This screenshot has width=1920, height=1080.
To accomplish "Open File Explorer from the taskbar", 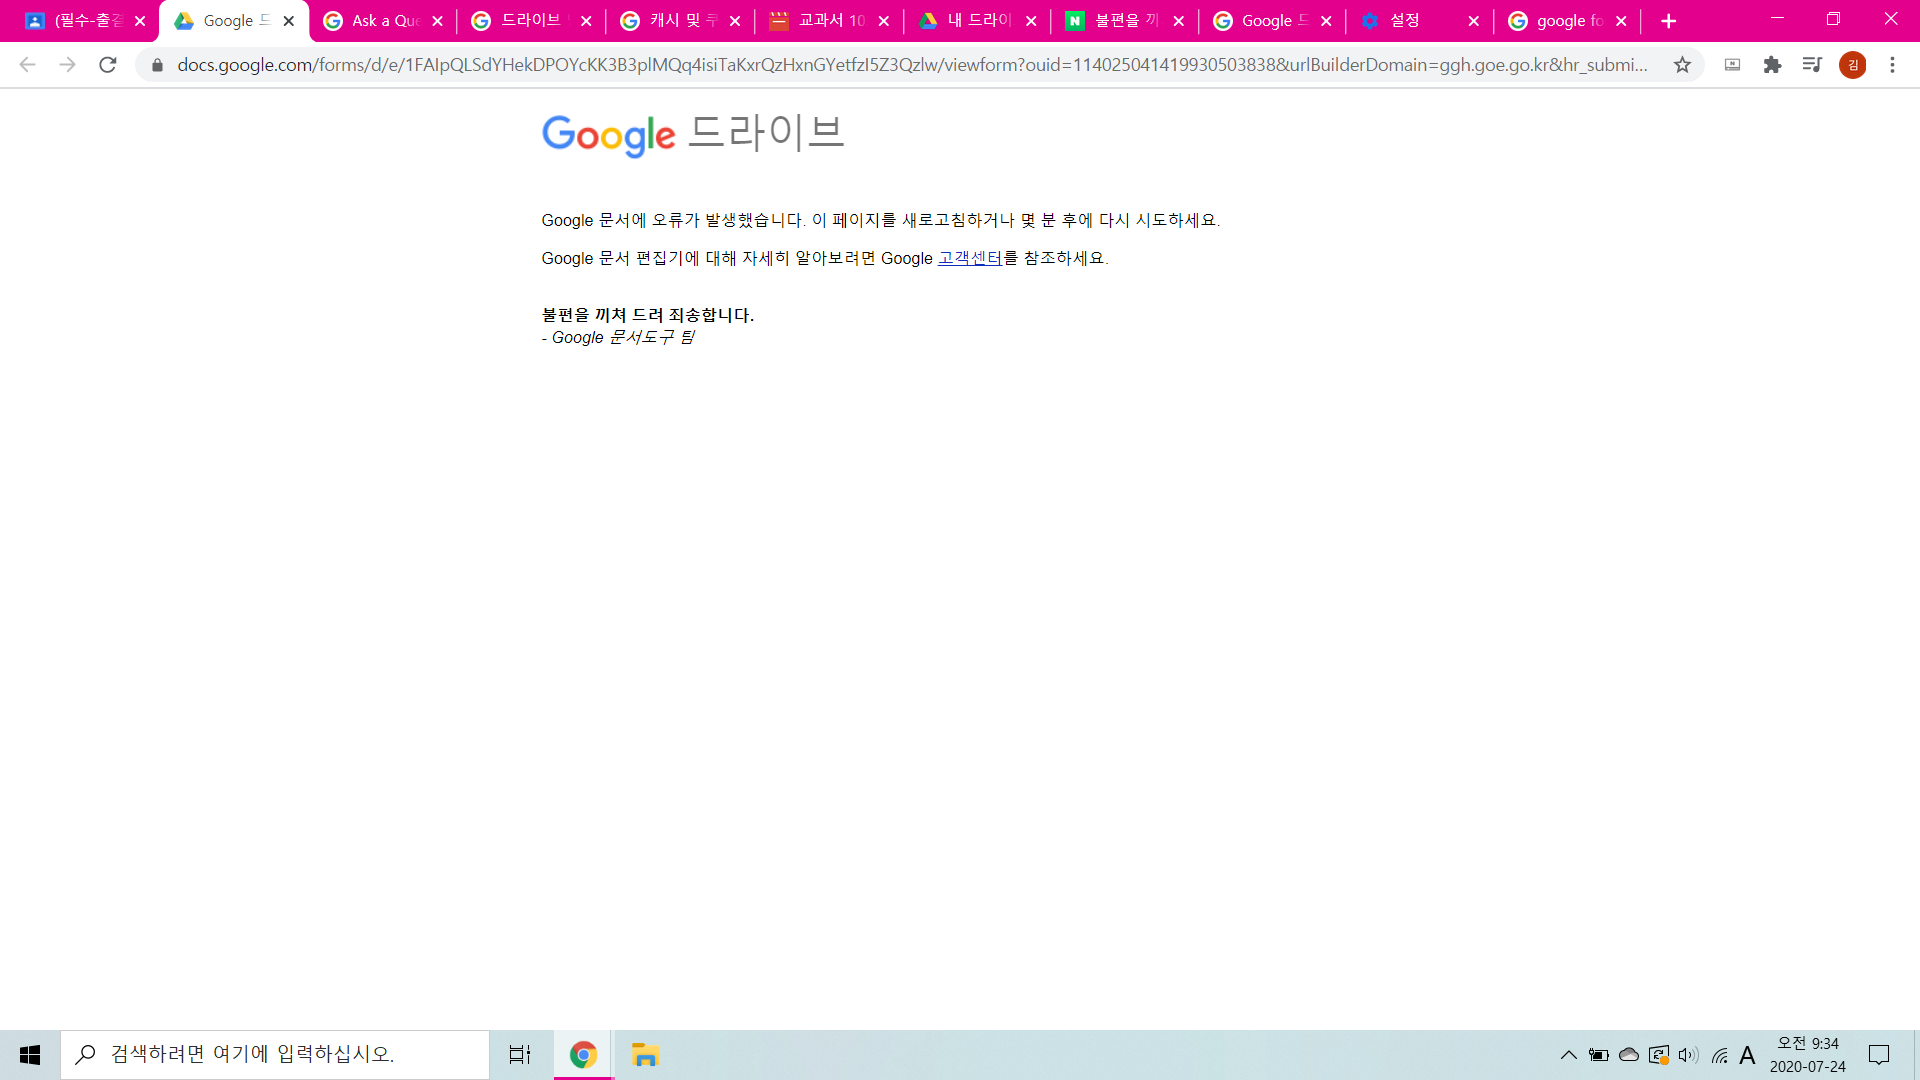I will pos(645,1055).
